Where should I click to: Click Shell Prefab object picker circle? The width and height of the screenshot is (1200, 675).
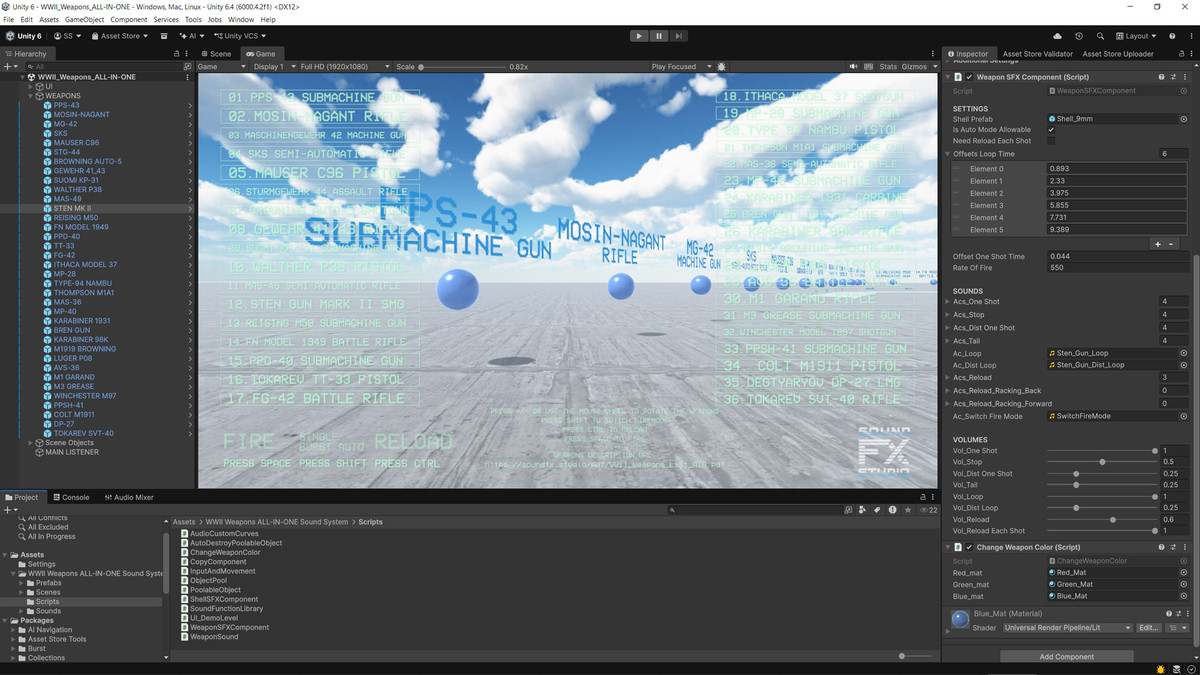(1184, 119)
